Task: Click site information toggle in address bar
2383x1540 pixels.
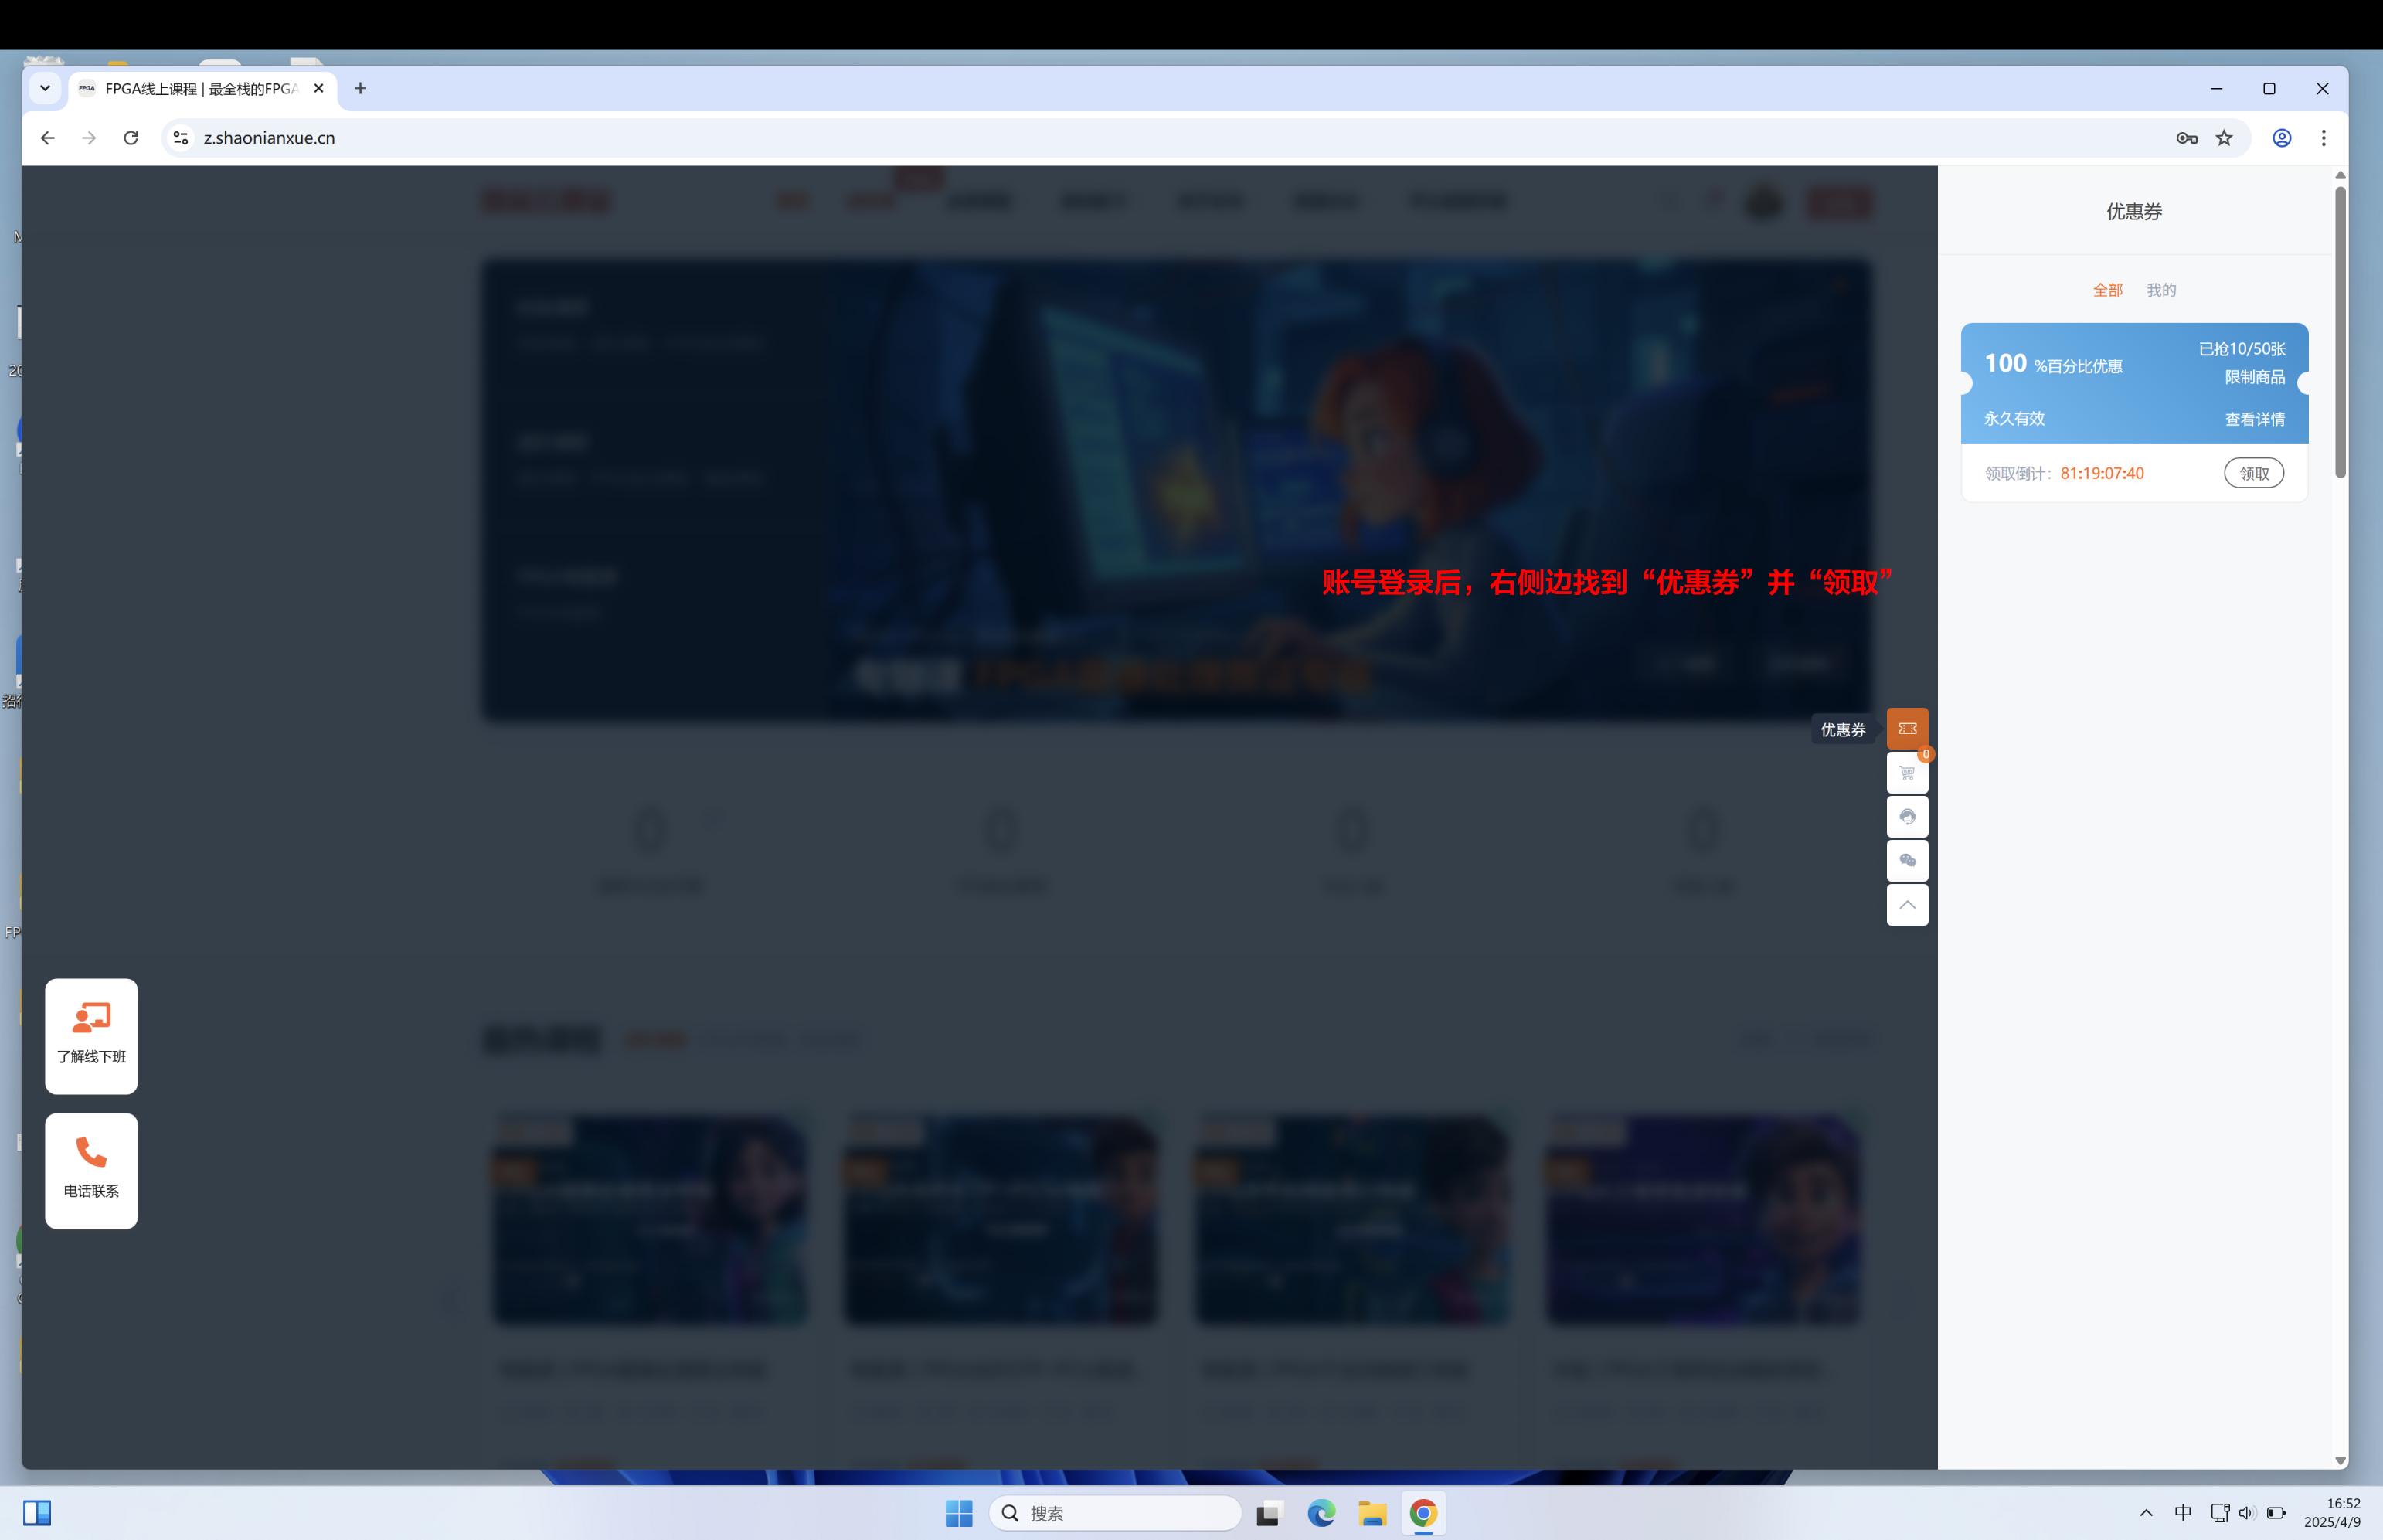Action: 181,138
